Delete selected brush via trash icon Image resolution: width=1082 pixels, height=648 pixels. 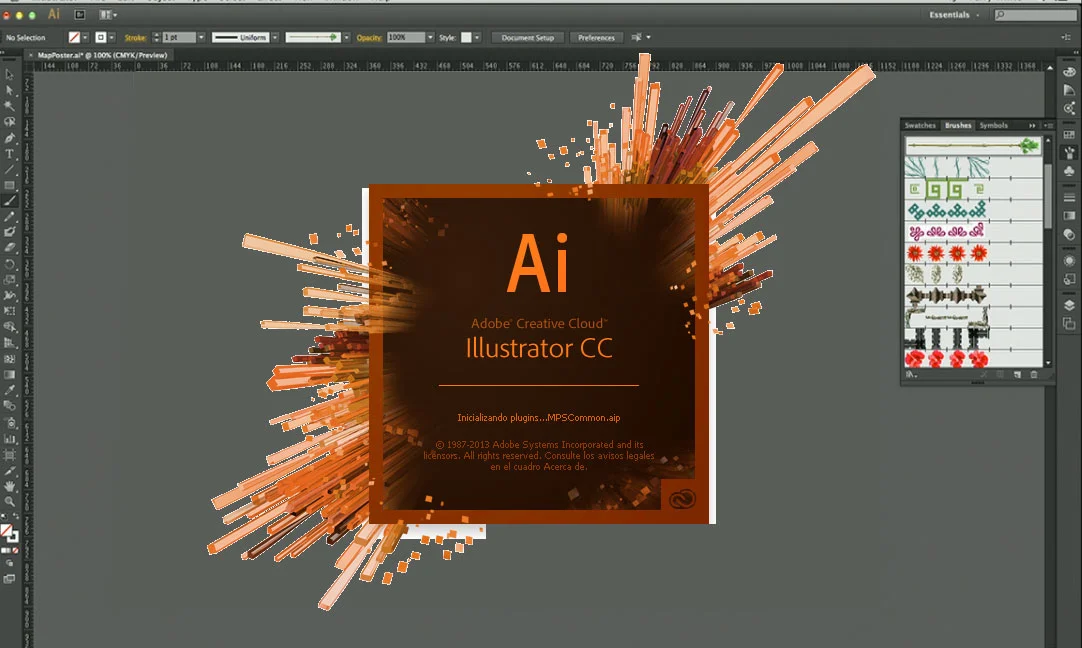(1033, 374)
